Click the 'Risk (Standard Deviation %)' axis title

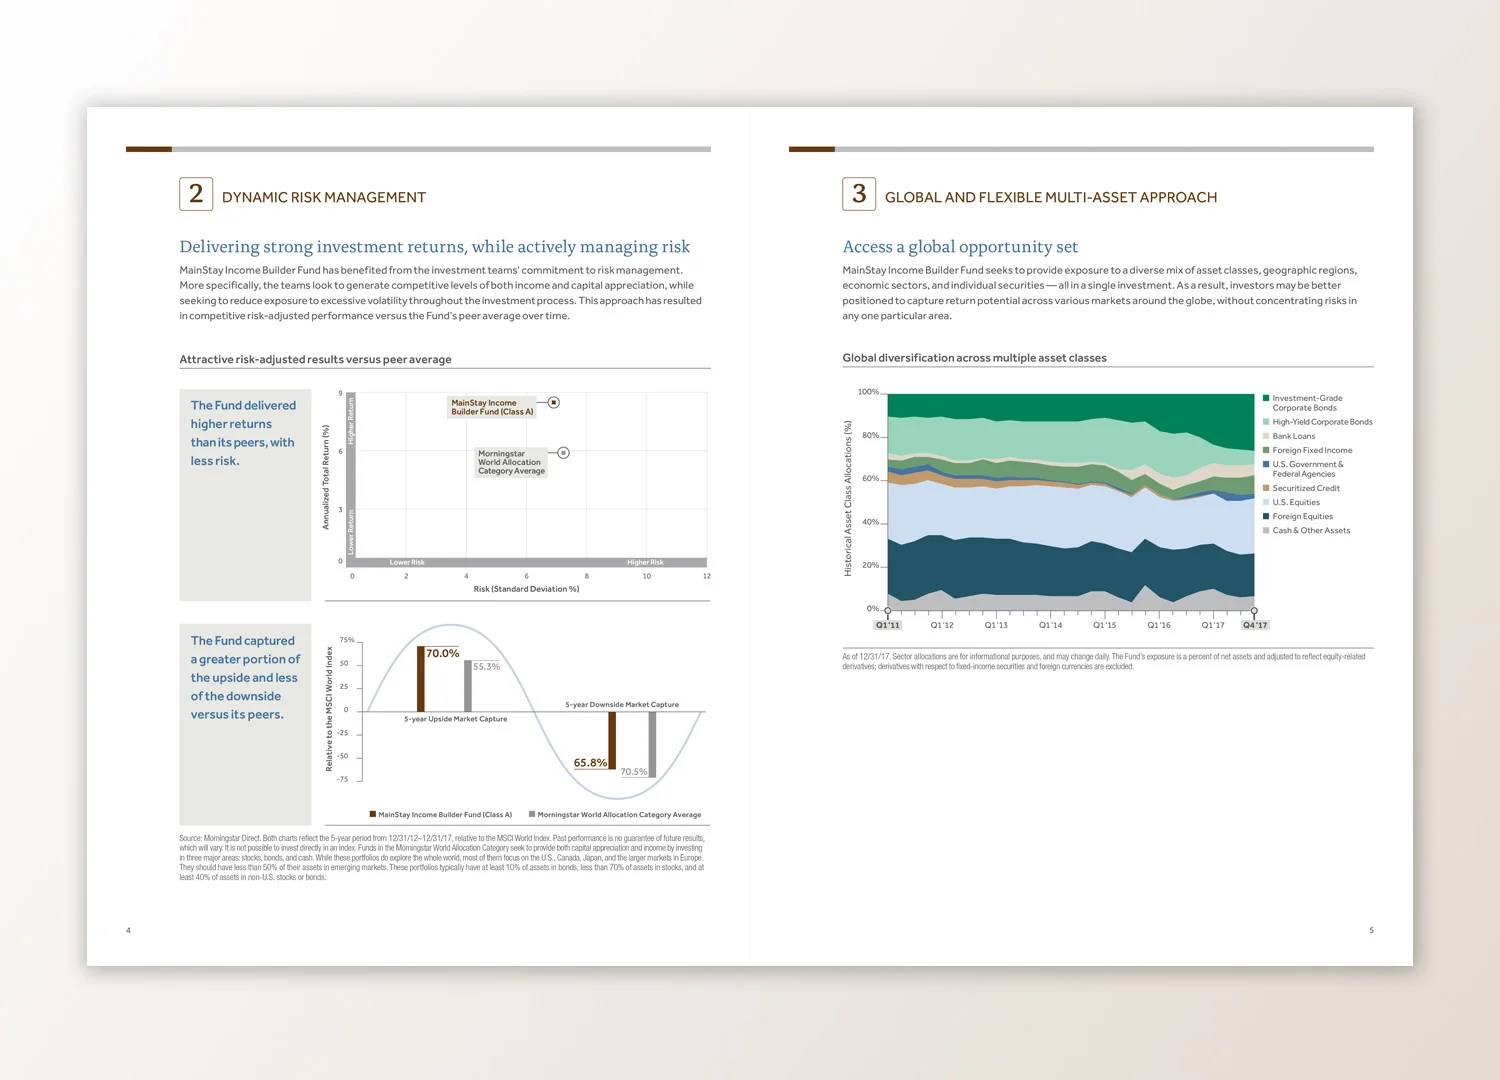click(526, 589)
